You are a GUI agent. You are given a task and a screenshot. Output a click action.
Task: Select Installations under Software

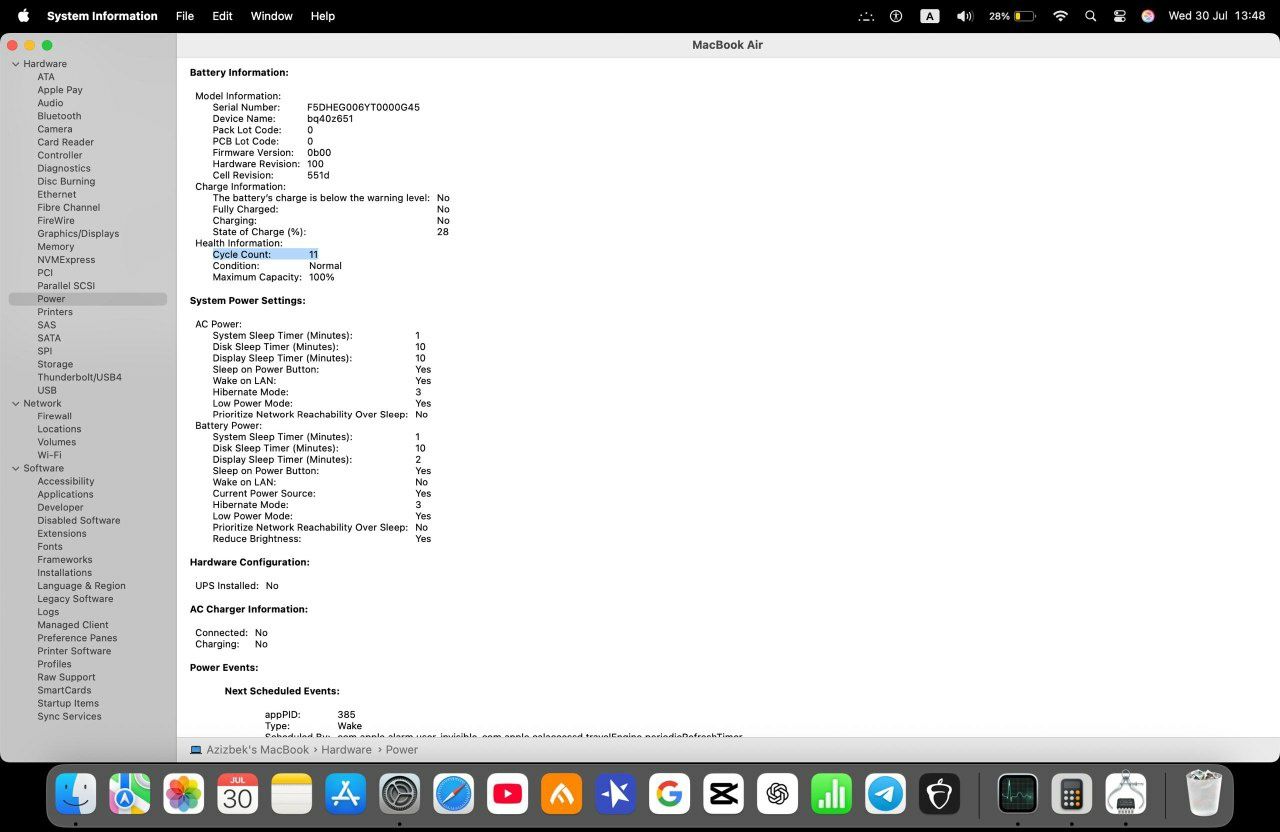pos(64,573)
